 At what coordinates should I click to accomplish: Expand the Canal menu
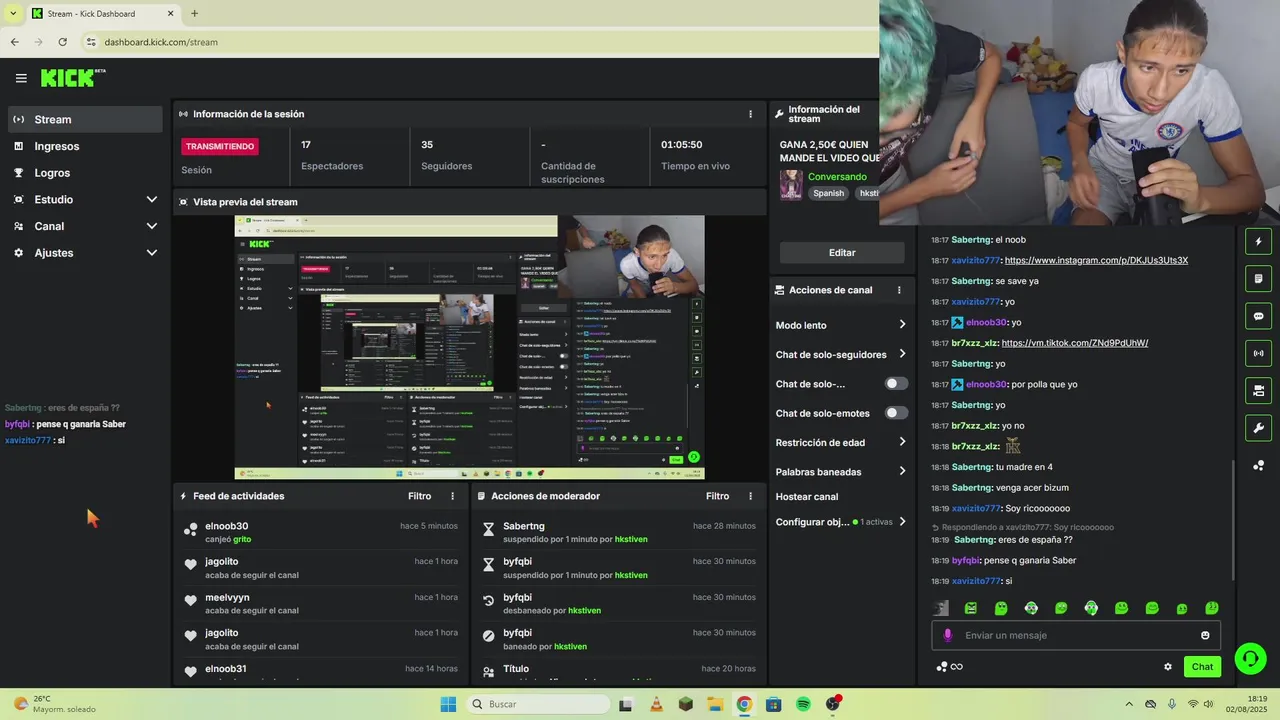tap(85, 226)
